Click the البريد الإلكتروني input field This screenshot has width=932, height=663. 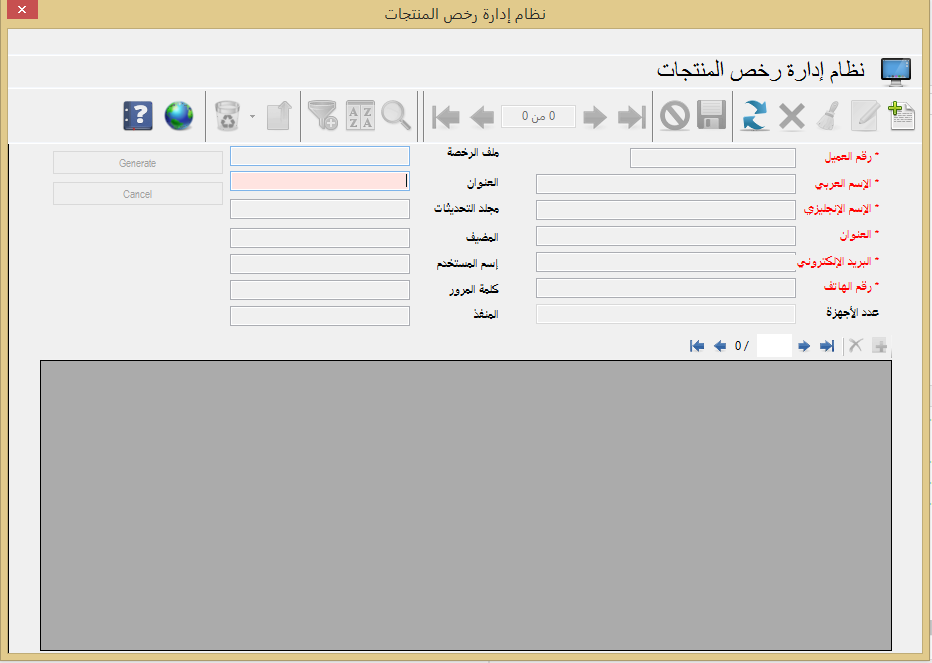[x=666, y=262]
